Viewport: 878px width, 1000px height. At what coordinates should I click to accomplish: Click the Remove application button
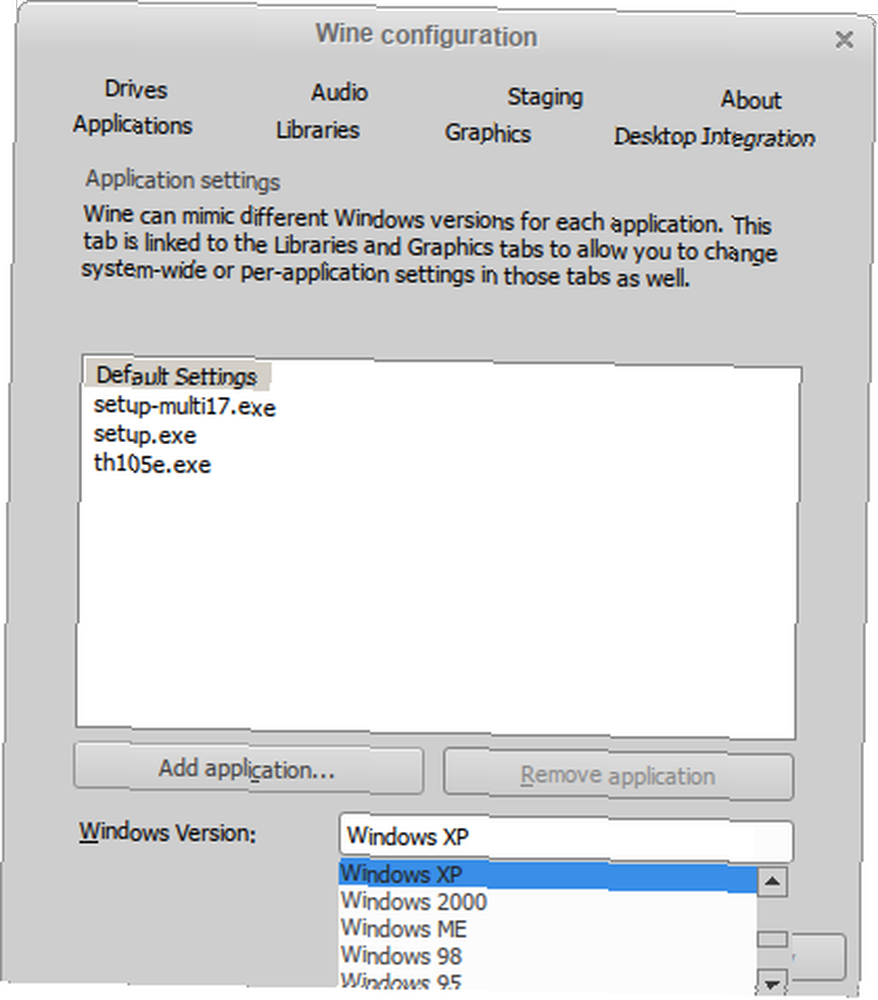coord(618,776)
